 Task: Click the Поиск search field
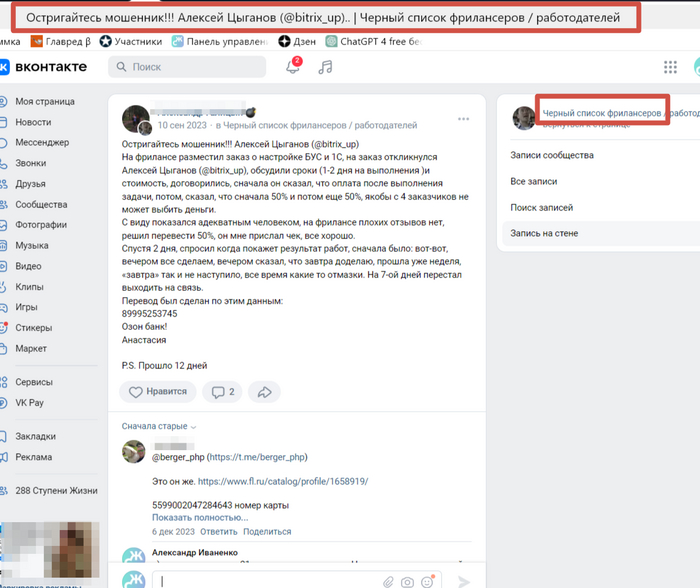click(x=187, y=67)
